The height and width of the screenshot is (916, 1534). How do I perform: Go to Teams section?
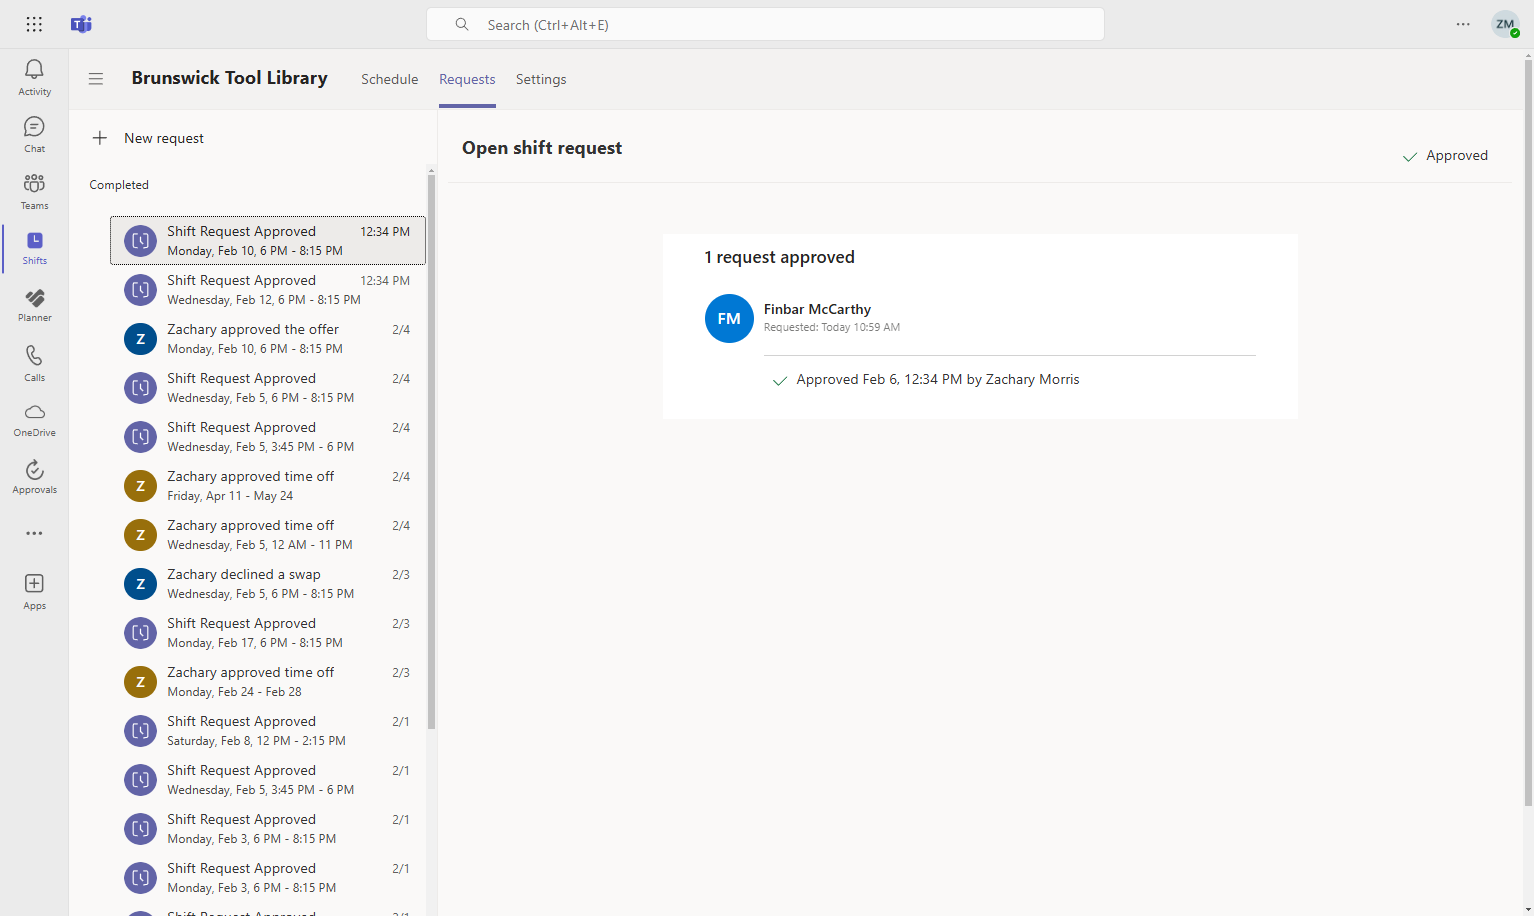pyautogui.click(x=34, y=191)
